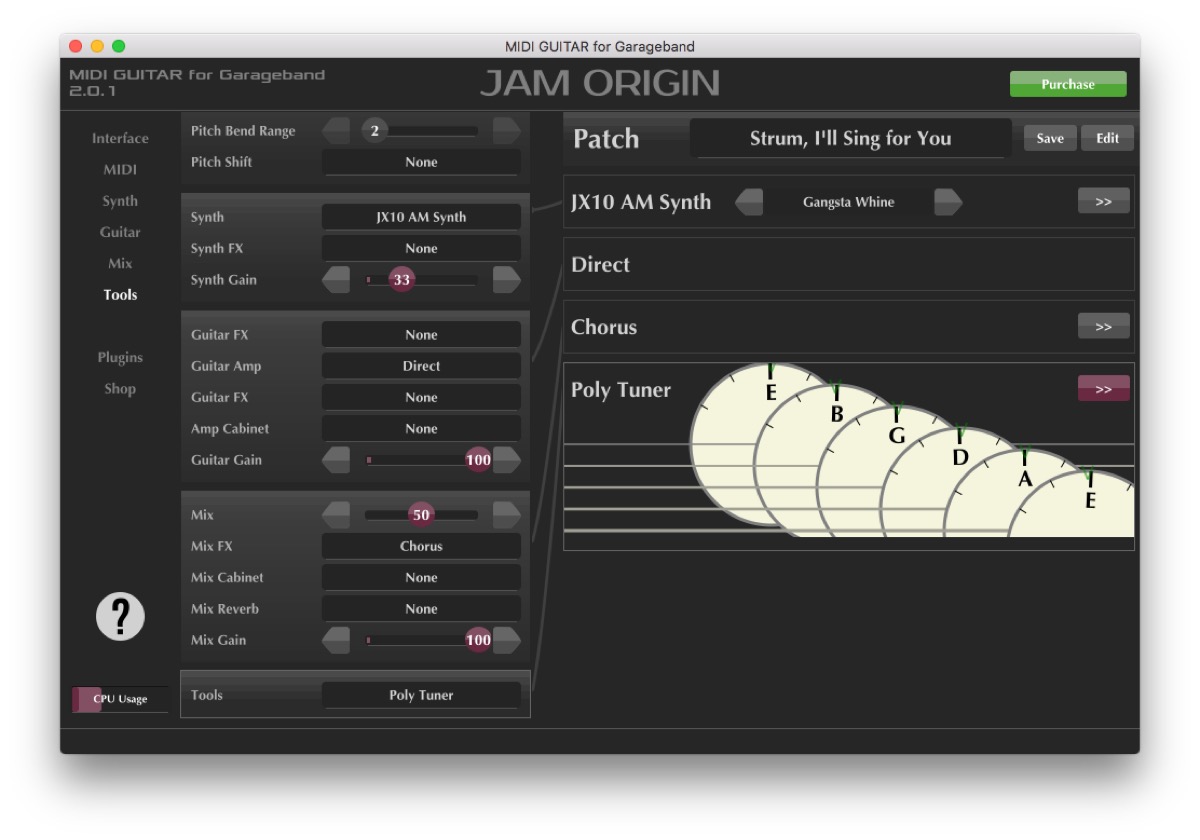The height and width of the screenshot is (840, 1200).
Task: Click the Gangsta Whine preset name
Action: [x=849, y=202]
